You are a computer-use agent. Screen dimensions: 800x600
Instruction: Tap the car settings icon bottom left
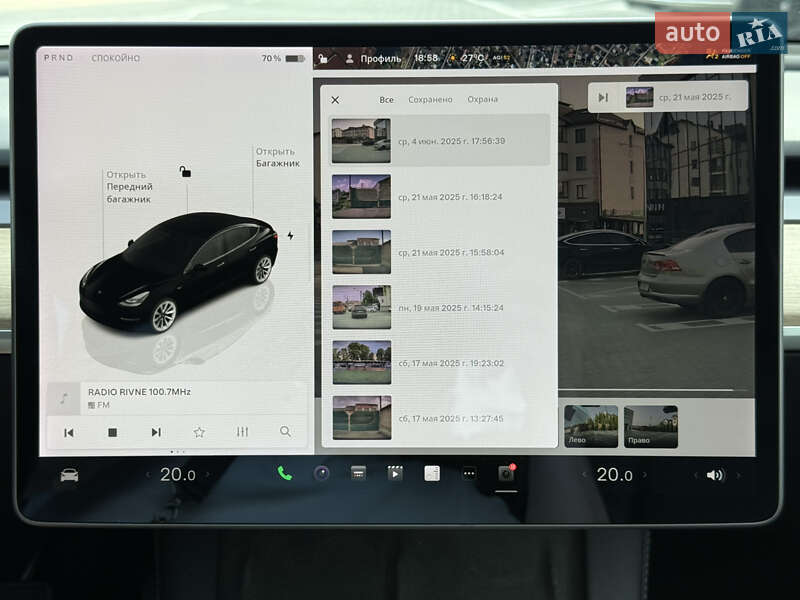pyautogui.click(x=66, y=477)
